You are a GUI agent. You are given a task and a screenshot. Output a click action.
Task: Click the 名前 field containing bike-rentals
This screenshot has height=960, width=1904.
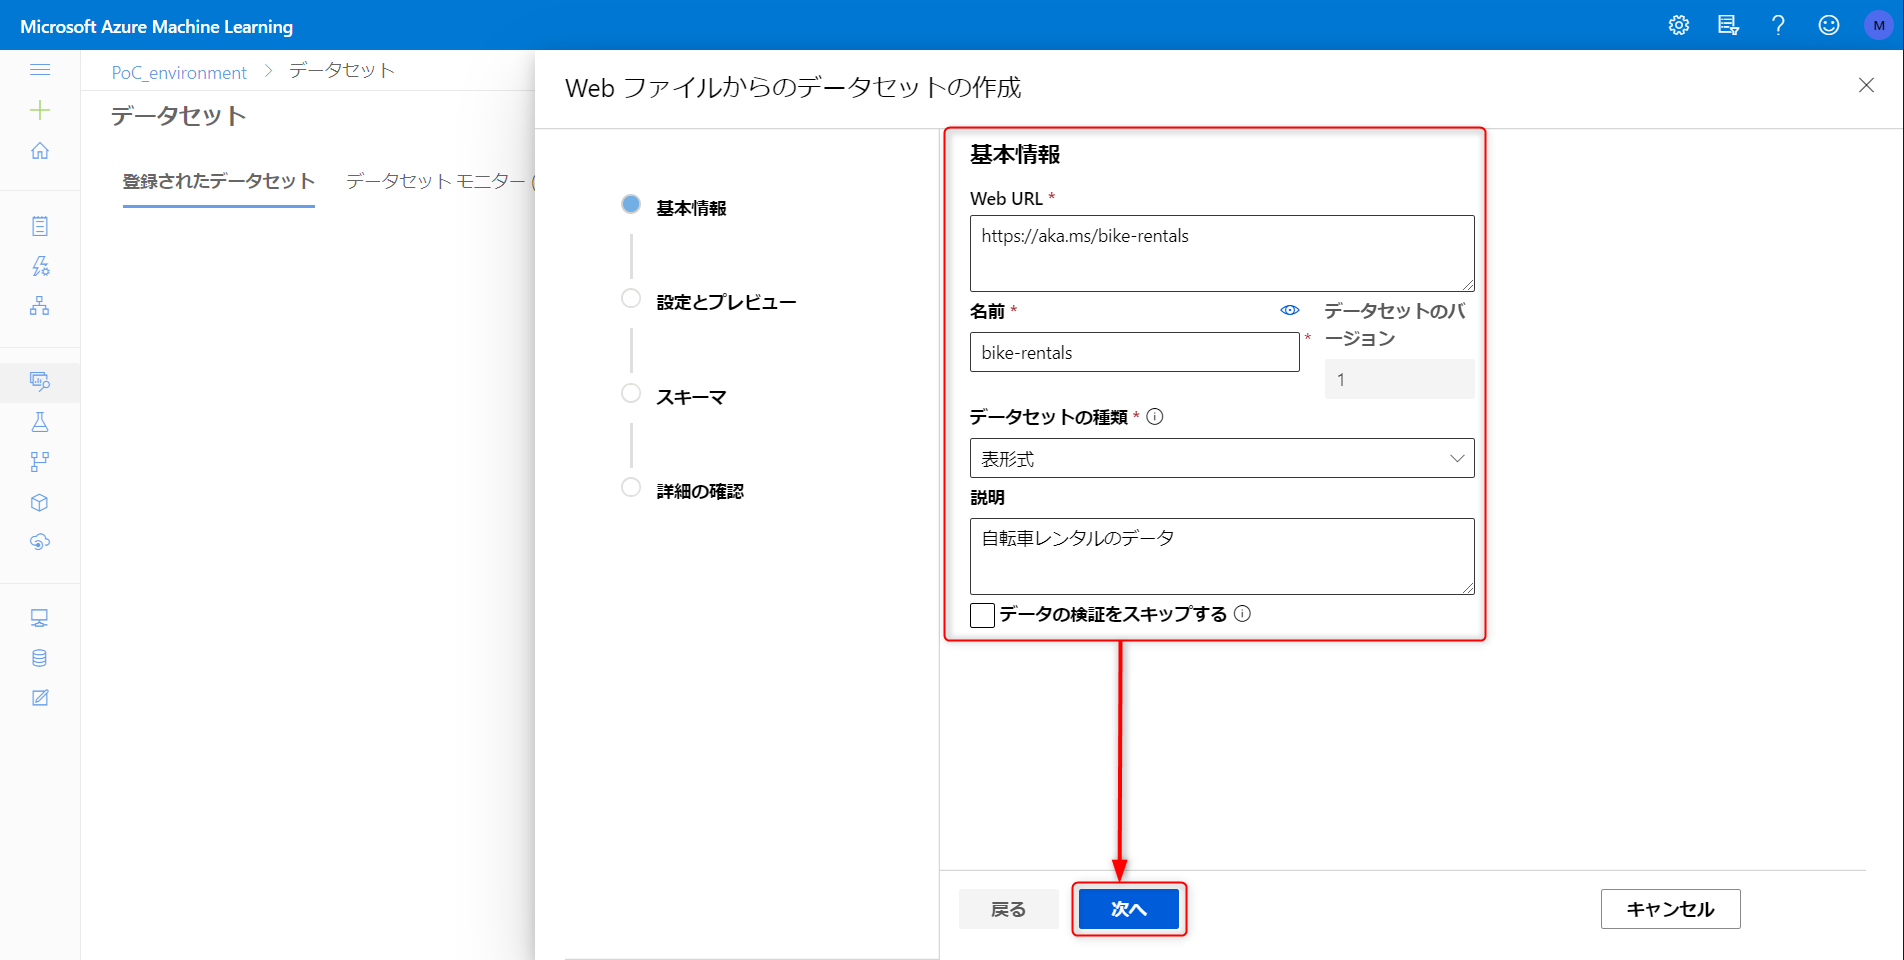pyautogui.click(x=1135, y=352)
